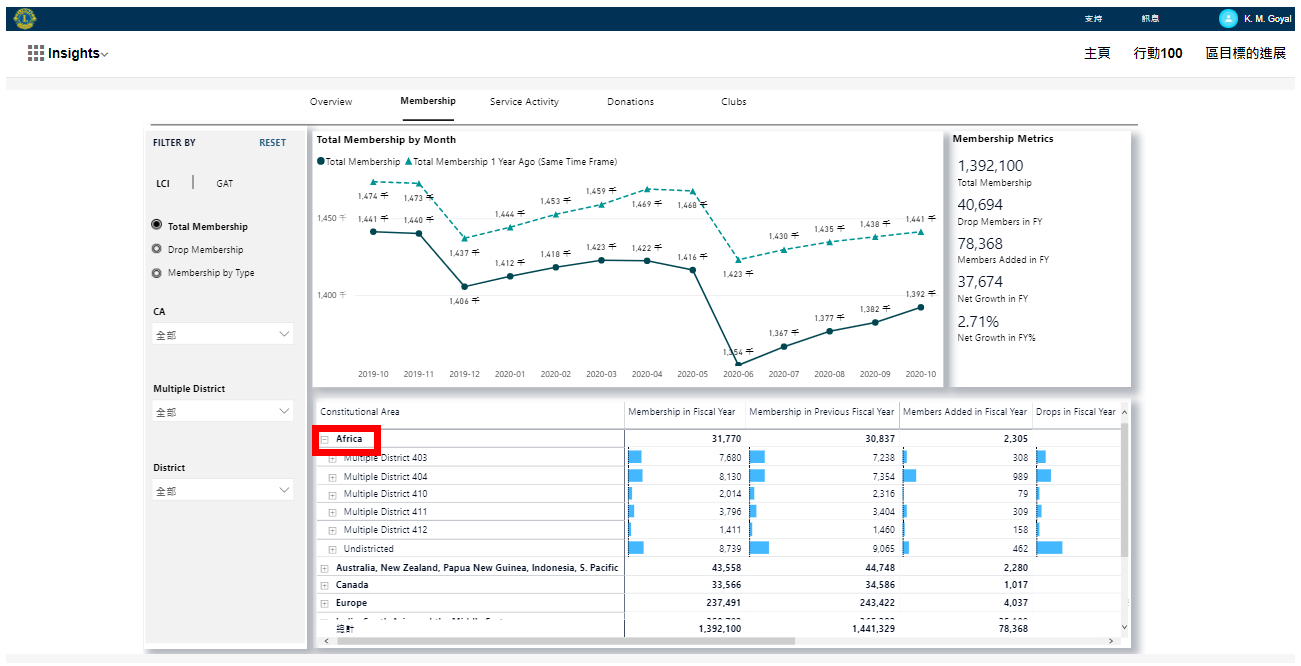
Task: Expand the Europe row plus icon
Action: coord(325,604)
